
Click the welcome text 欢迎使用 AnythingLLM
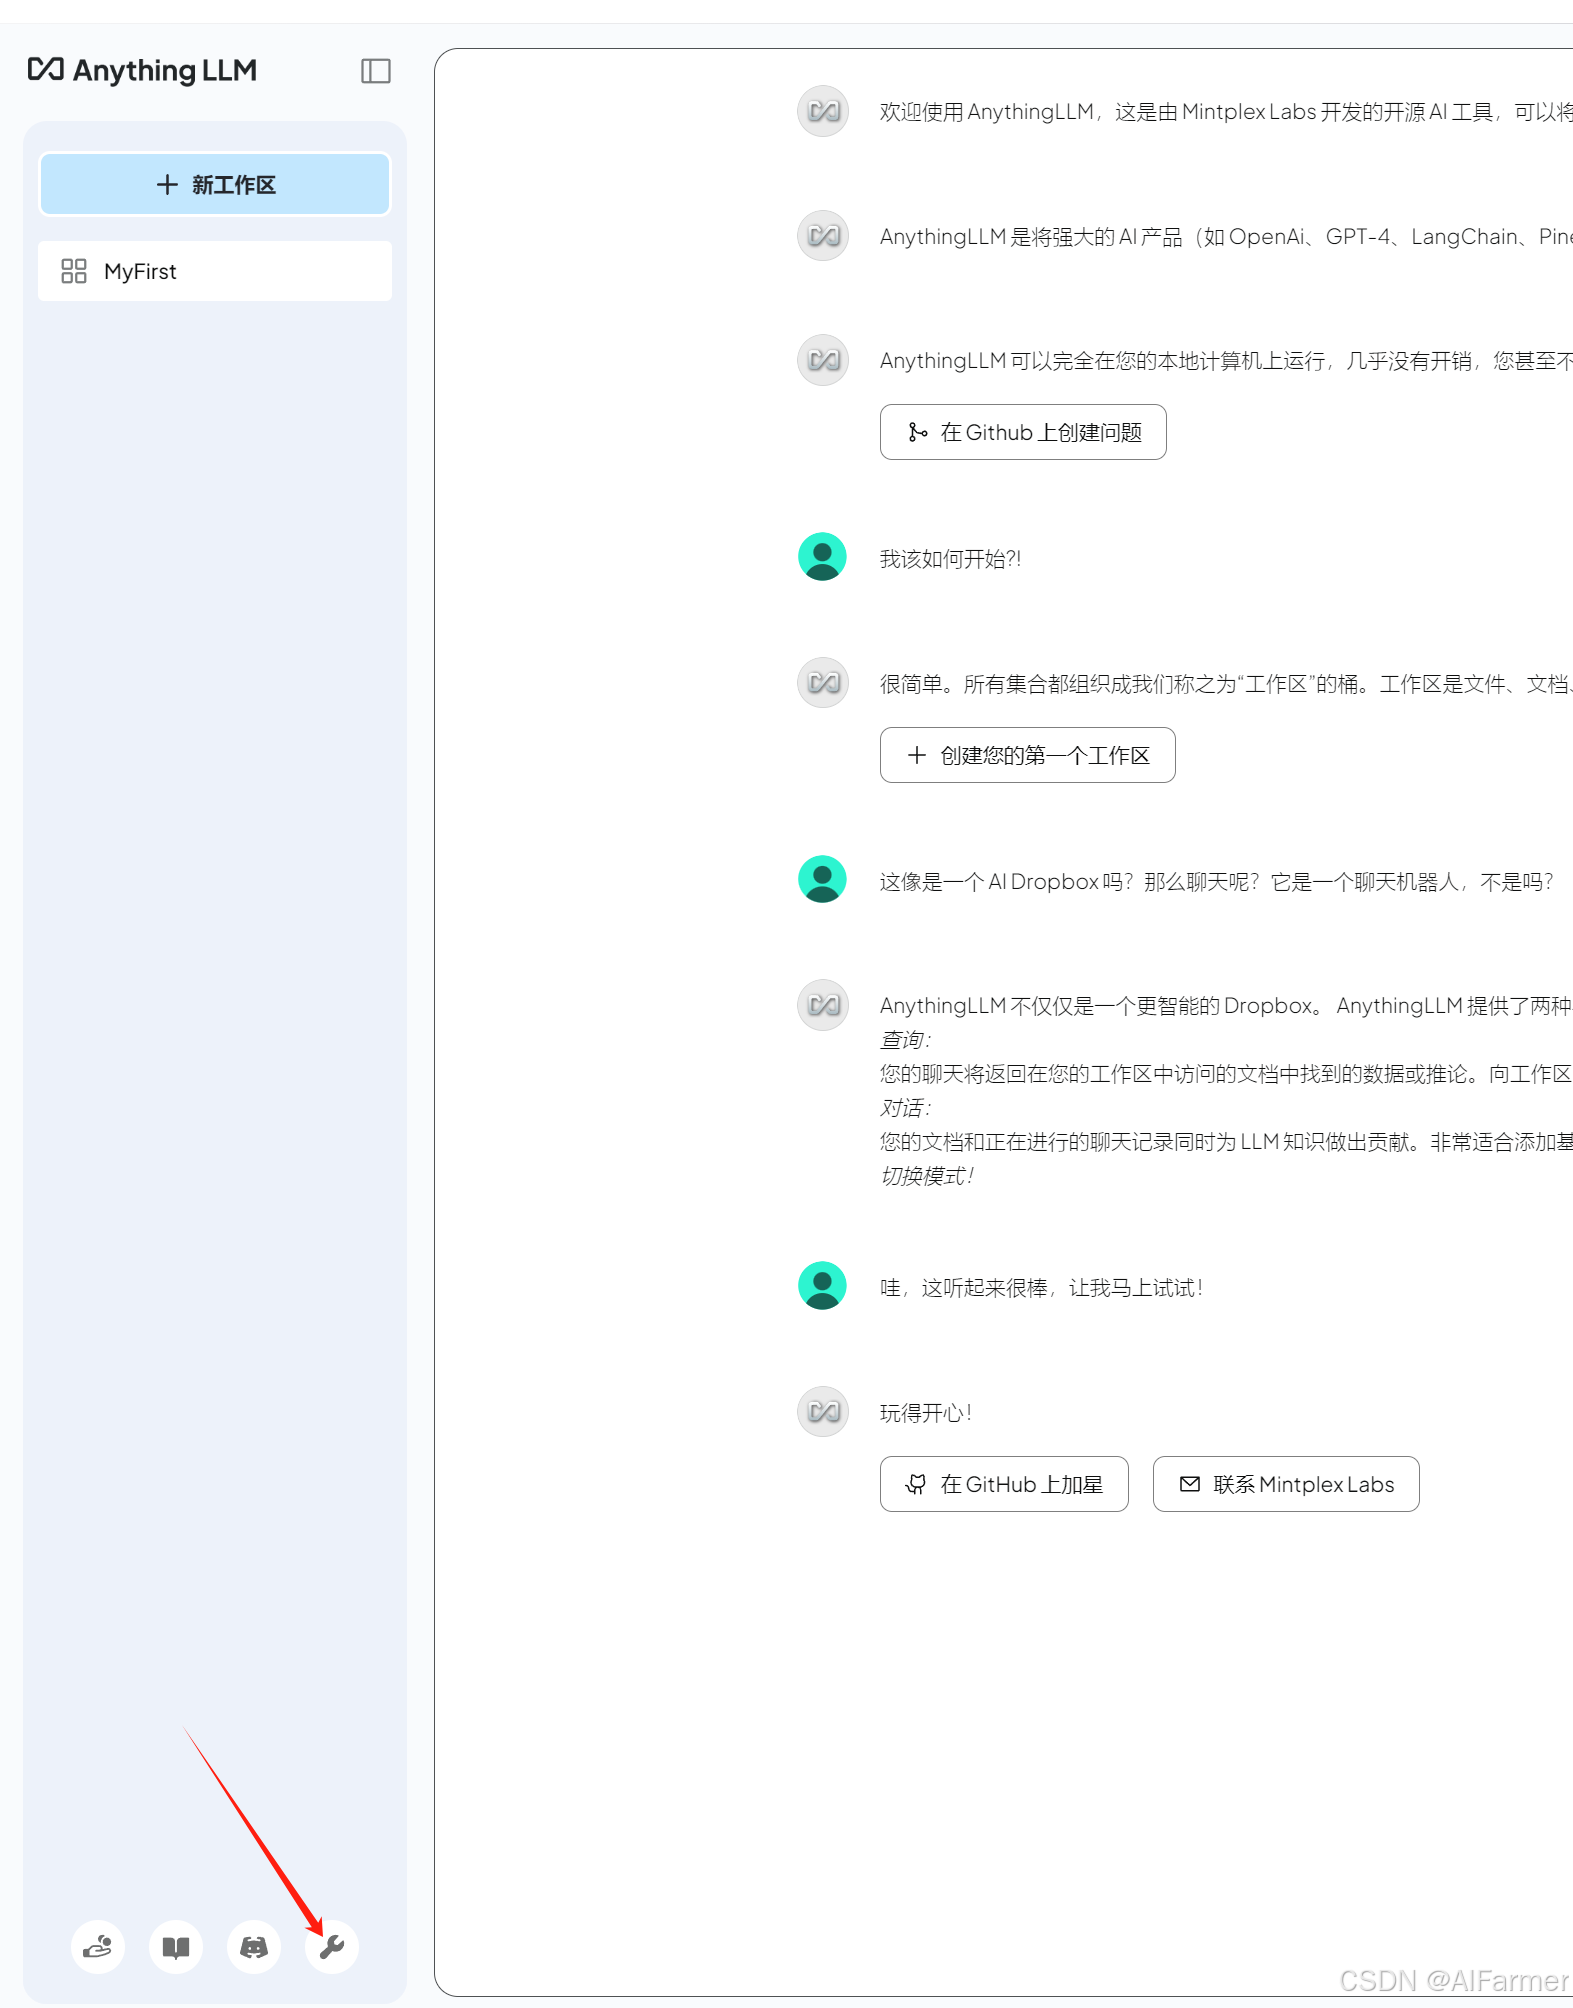pyautogui.click(x=1226, y=112)
